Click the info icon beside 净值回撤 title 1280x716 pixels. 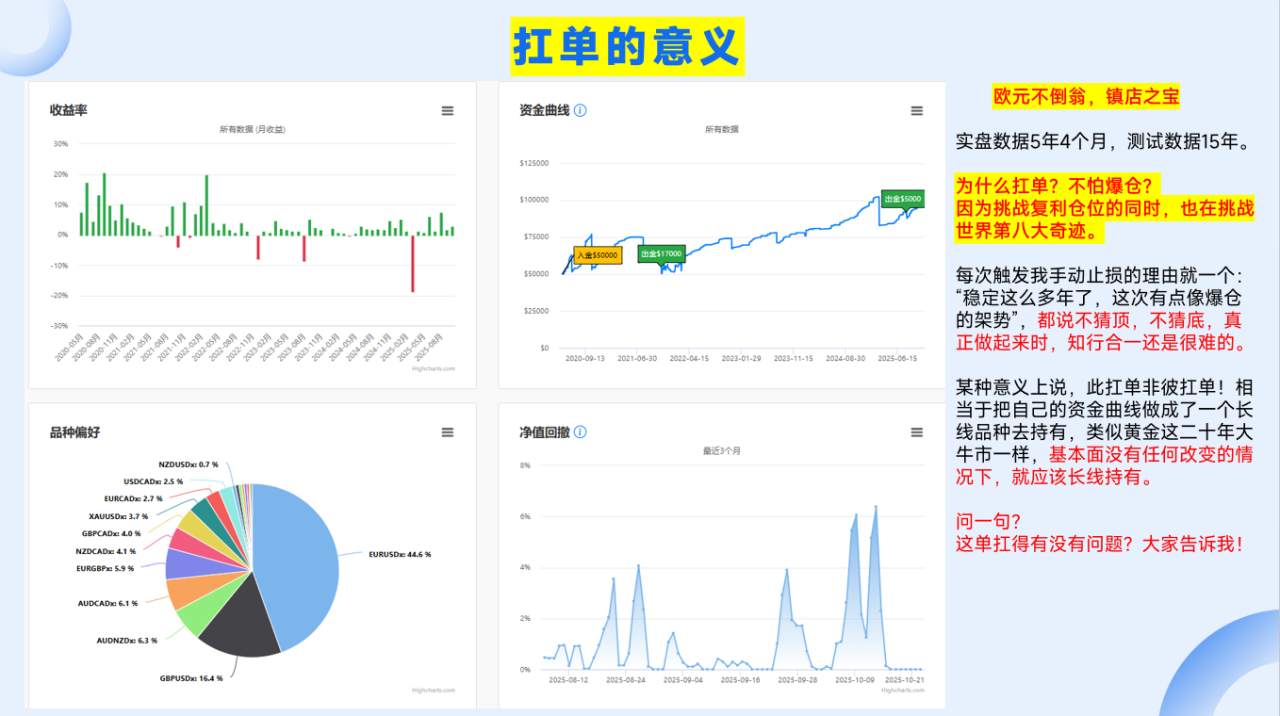coord(581,431)
